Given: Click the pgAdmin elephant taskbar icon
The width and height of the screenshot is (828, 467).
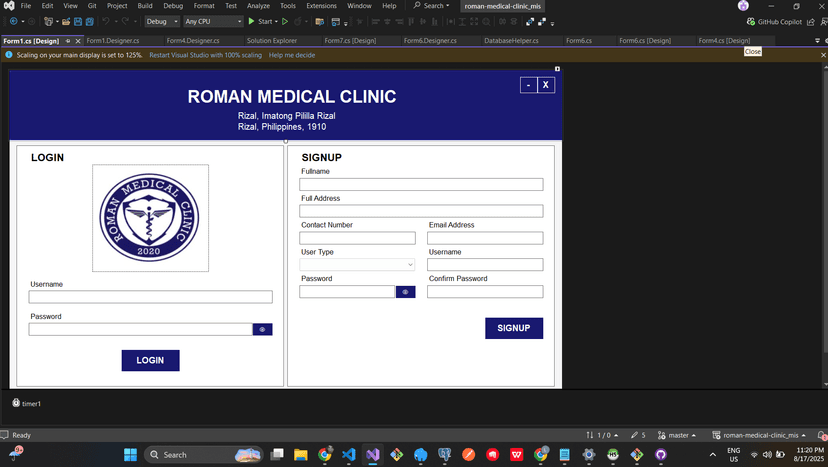Looking at the screenshot, I should [445, 454].
